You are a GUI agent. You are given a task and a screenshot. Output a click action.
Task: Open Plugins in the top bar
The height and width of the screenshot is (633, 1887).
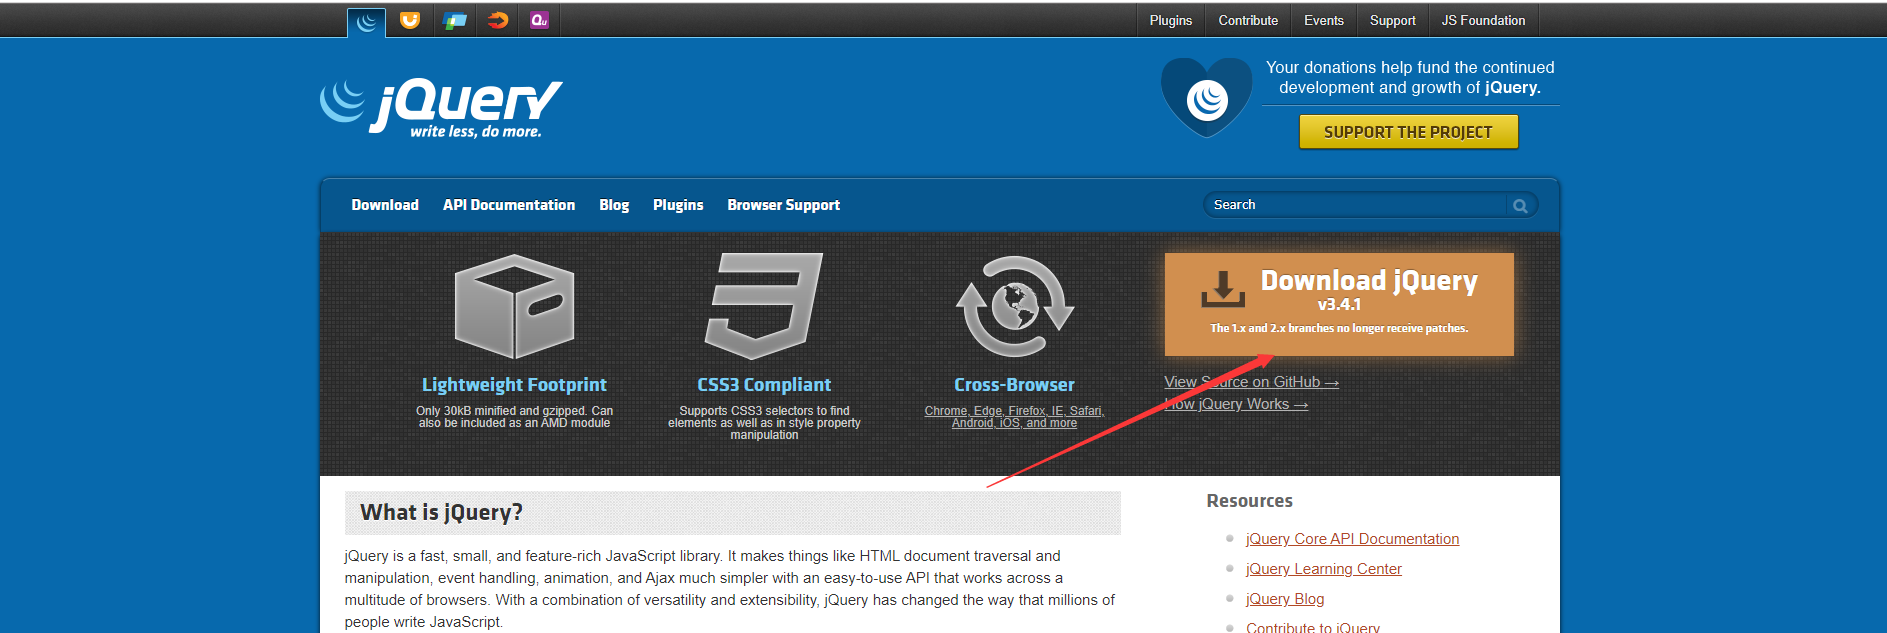(x=1170, y=20)
